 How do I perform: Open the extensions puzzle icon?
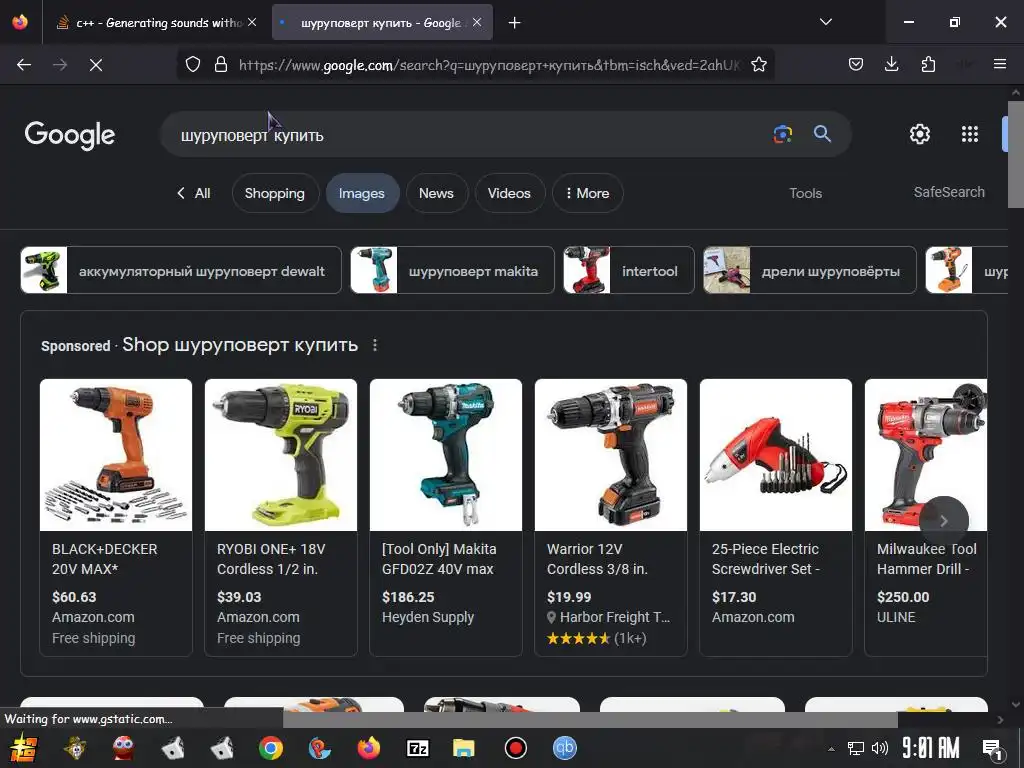pyautogui.click(x=928, y=64)
